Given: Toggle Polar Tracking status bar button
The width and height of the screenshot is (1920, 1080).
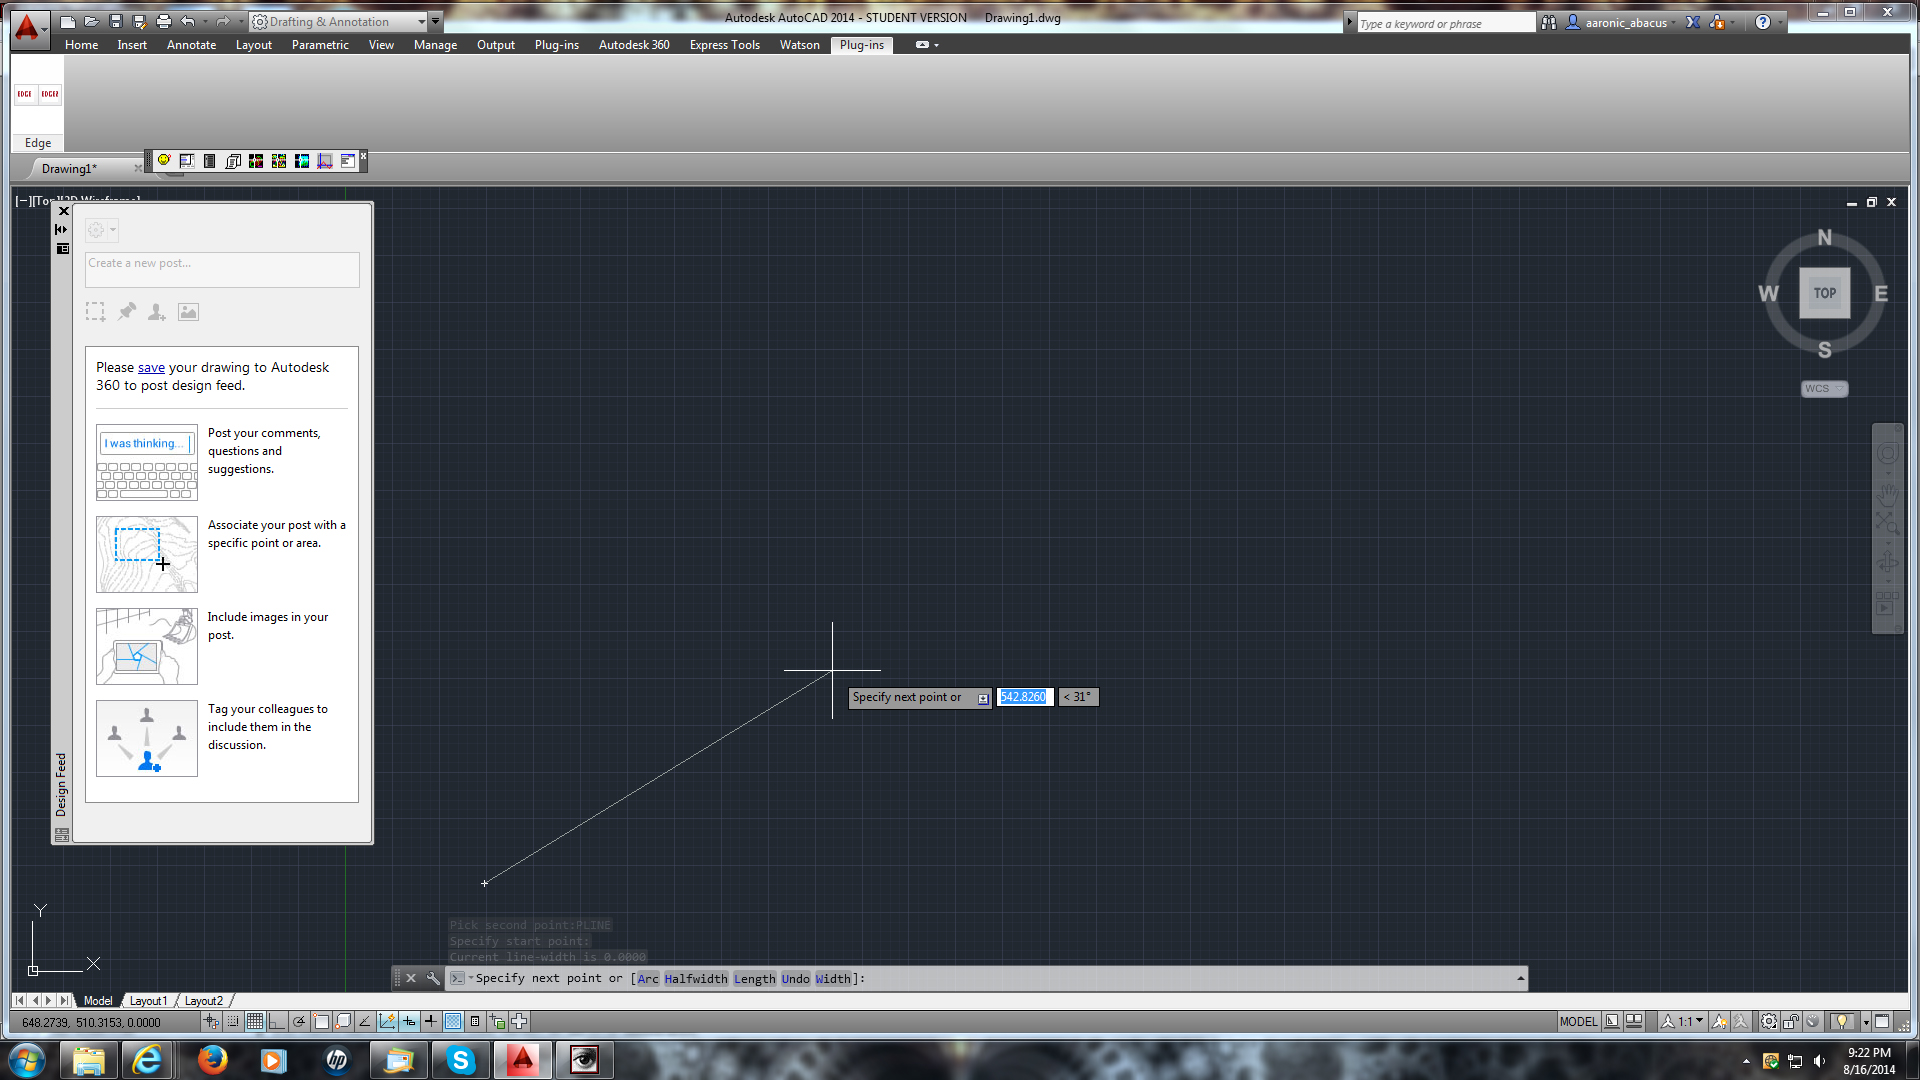Looking at the screenshot, I should pyautogui.click(x=299, y=1021).
